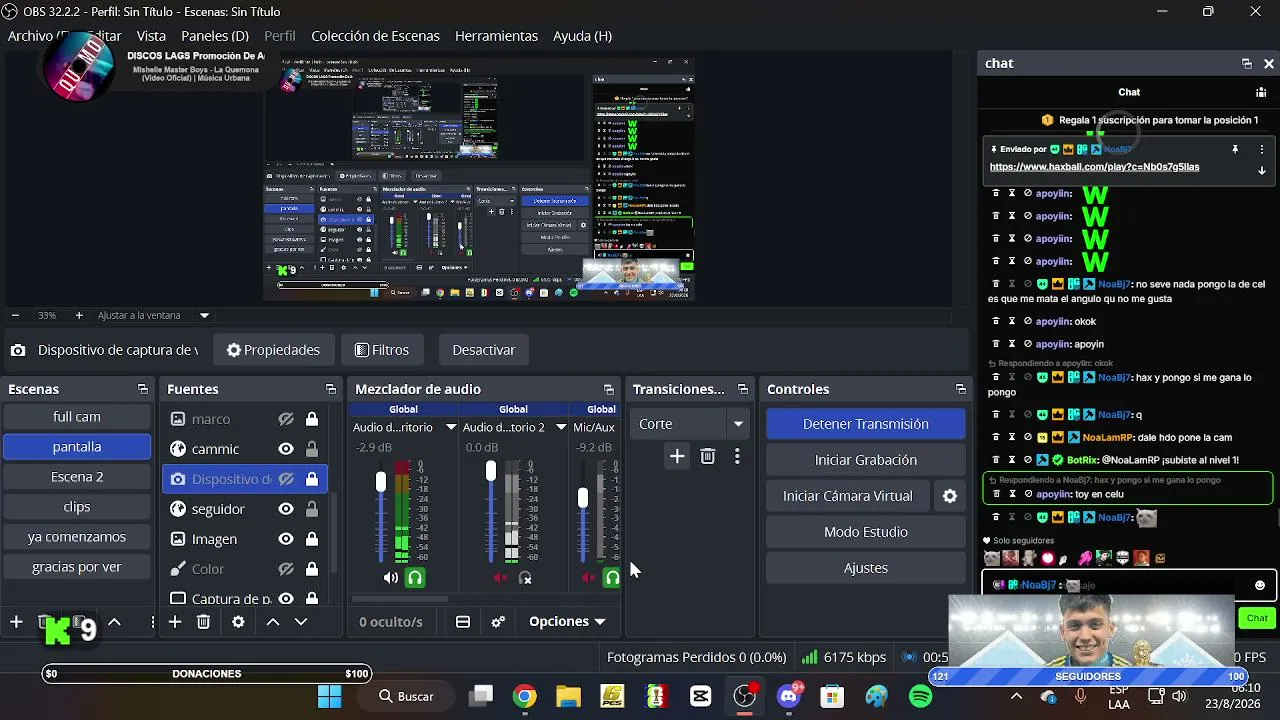This screenshot has height=720, width=1280.
Task: Open source properties gear in Fuentes toolbar
Action: [238, 622]
